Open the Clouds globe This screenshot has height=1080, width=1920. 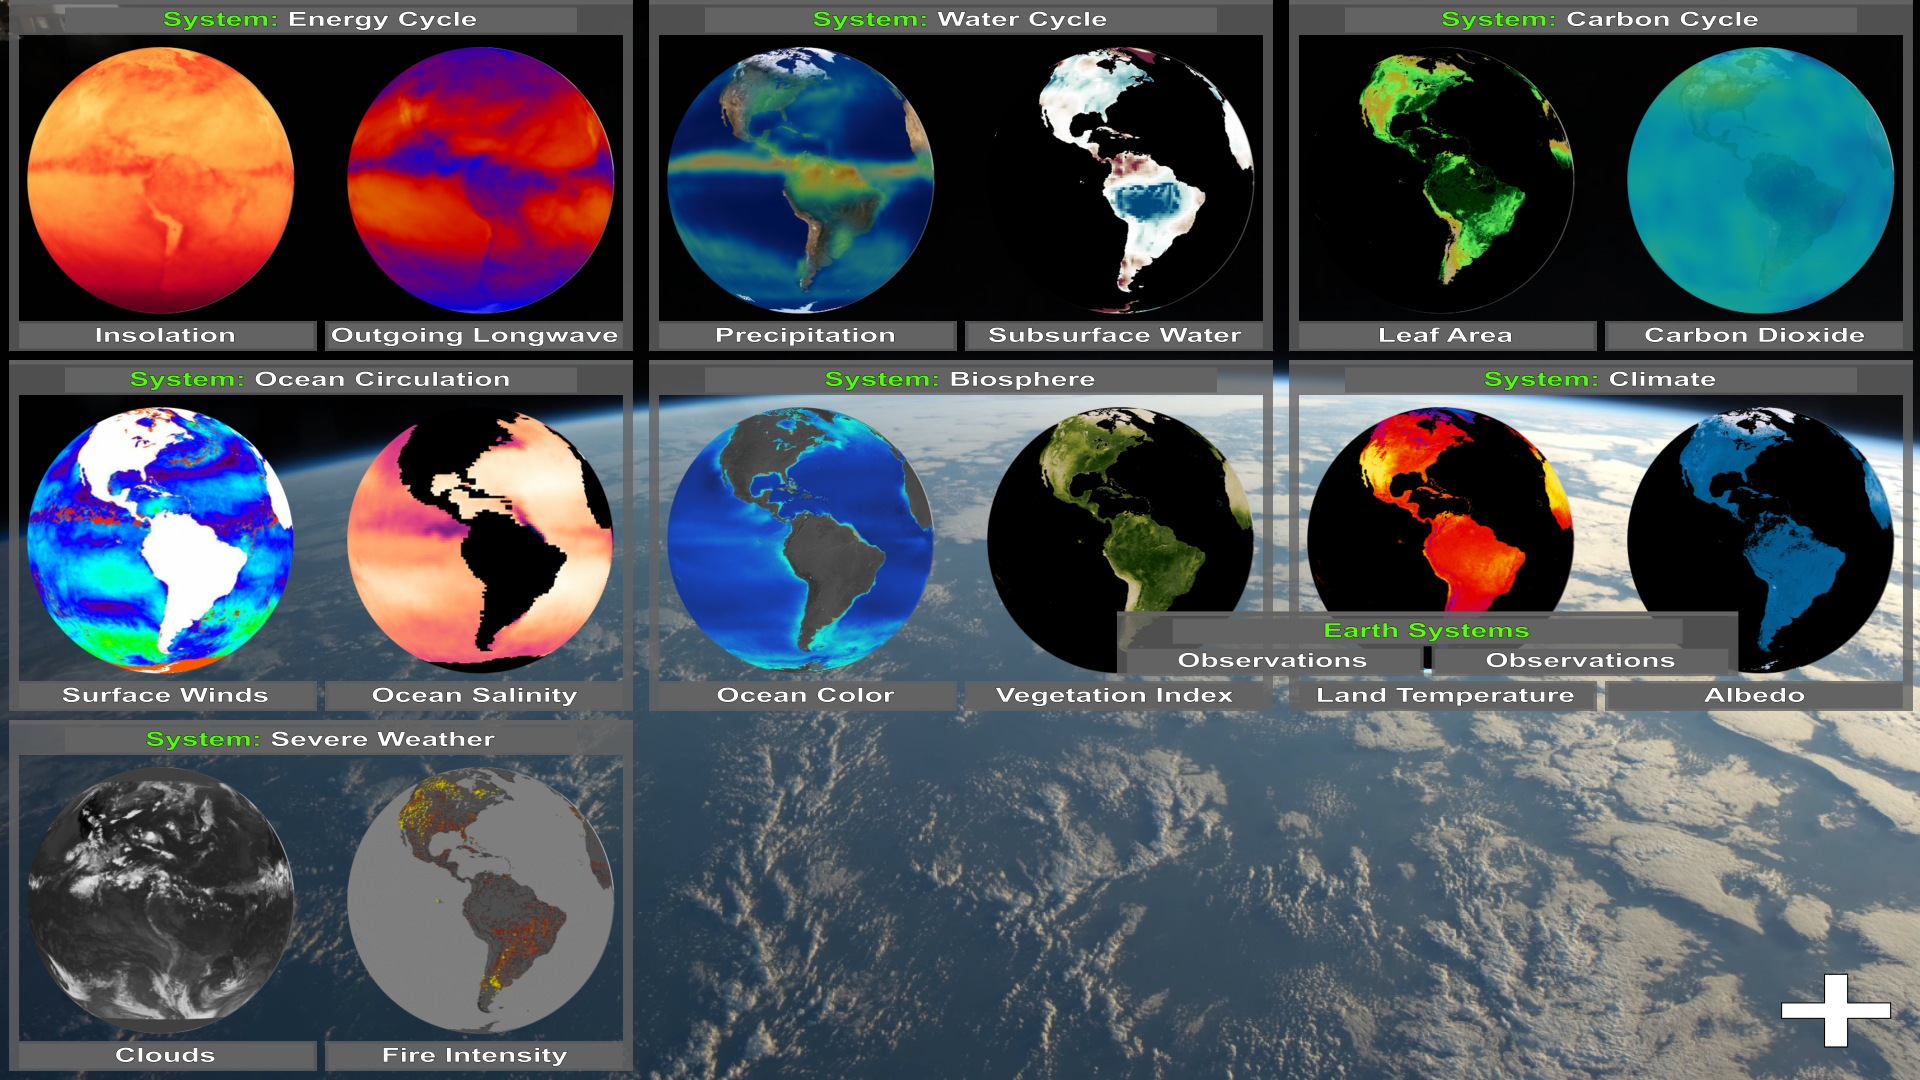(x=161, y=900)
